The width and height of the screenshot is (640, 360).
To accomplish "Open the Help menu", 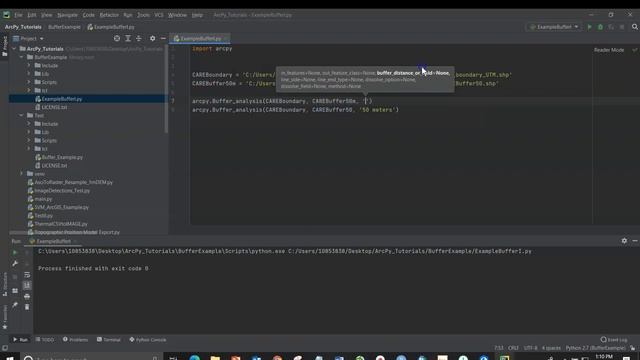I will (x=197, y=15).
